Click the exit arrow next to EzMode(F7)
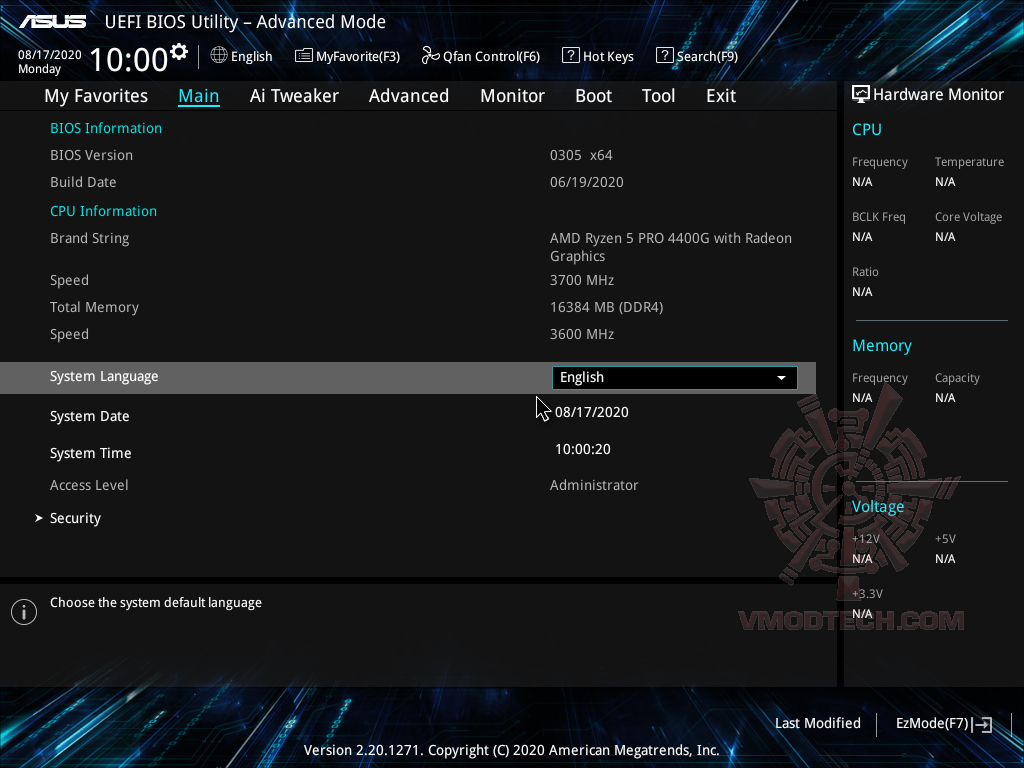This screenshot has width=1024, height=768. point(983,723)
